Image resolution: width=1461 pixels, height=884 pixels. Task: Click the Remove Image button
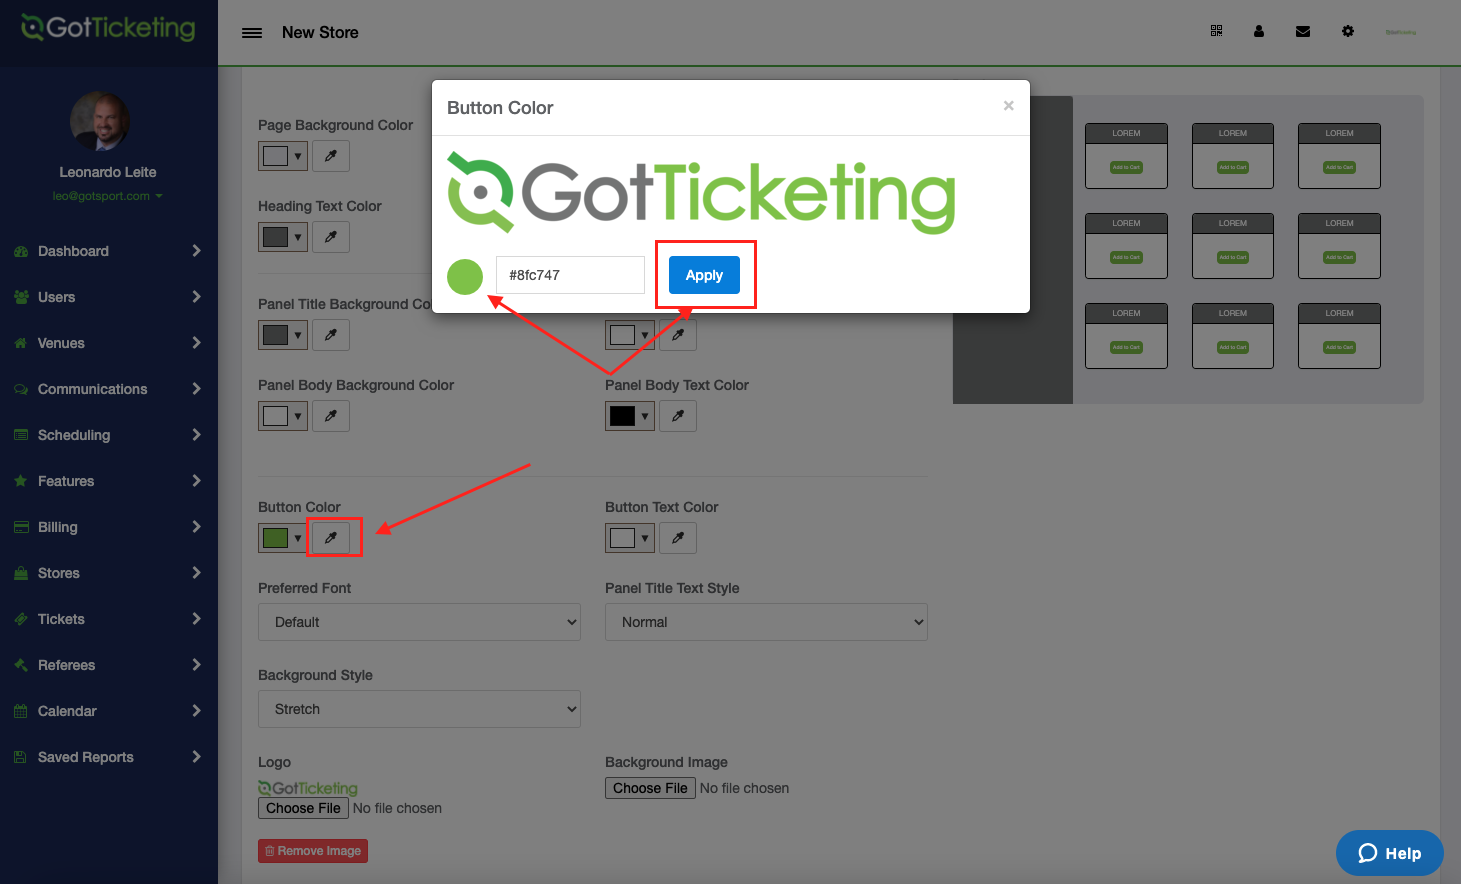(x=313, y=851)
